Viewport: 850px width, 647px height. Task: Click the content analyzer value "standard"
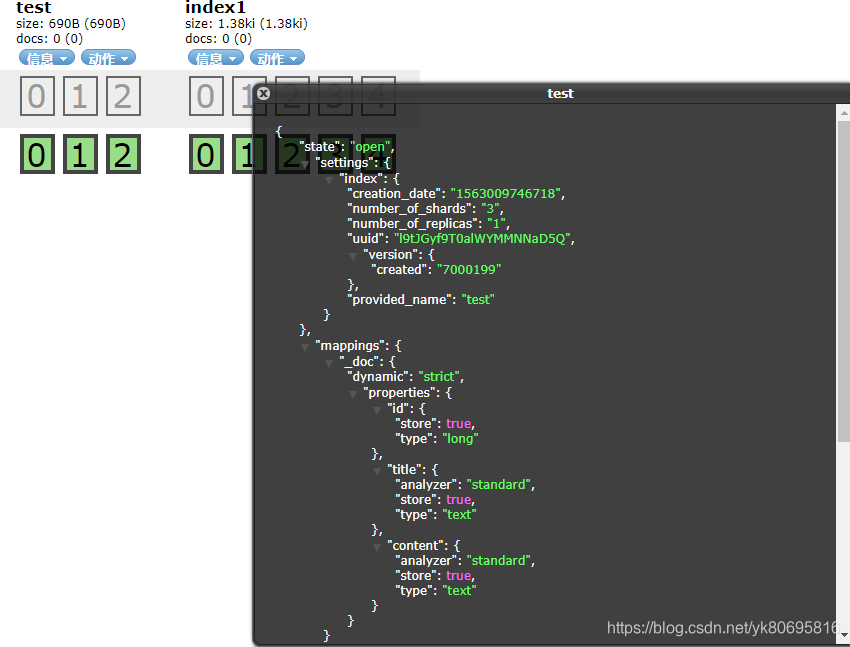pos(499,561)
